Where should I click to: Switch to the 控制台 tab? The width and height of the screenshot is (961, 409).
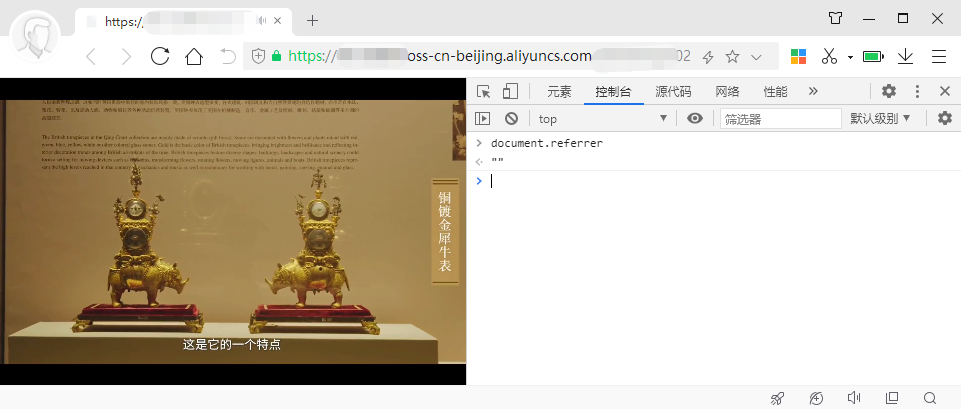pyautogui.click(x=613, y=92)
